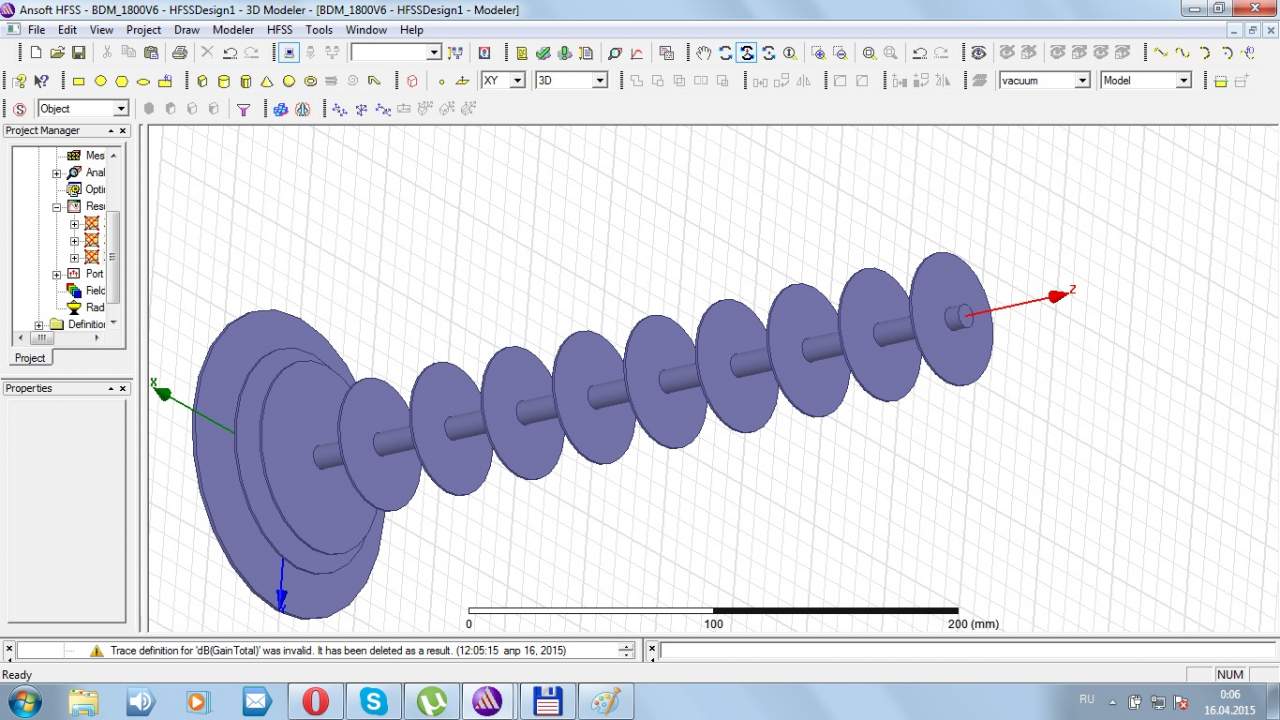The height and width of the screenshot is (720, 1280).
Task: Open Skype from the Windows taskbar
Action: pyautogui.click(x=374, y=701)
